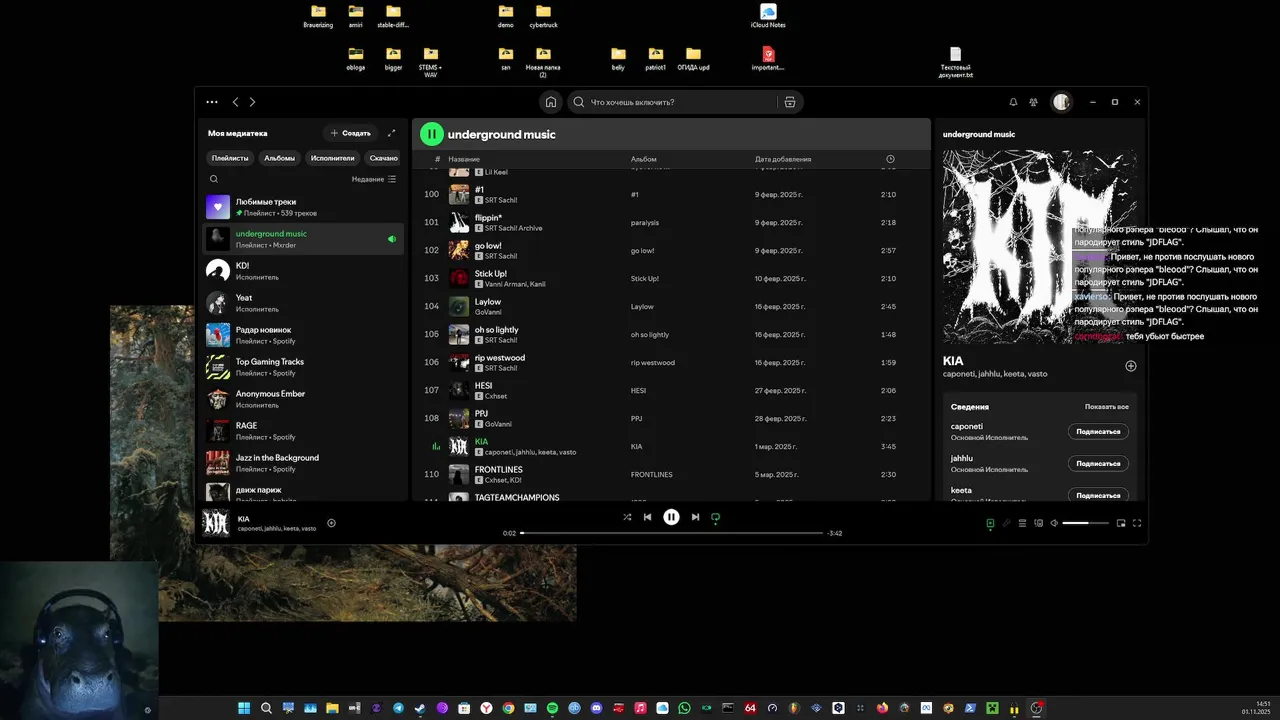Image resolution: width=1280 pixels, height=720 pixels.
Task: Click the 'Создать' button in library
Action: pyautogui.click(x=351, y=133)
